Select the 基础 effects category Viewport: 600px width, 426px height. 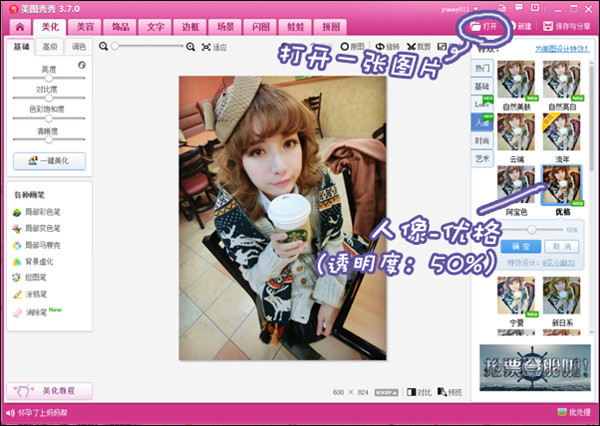482,86
